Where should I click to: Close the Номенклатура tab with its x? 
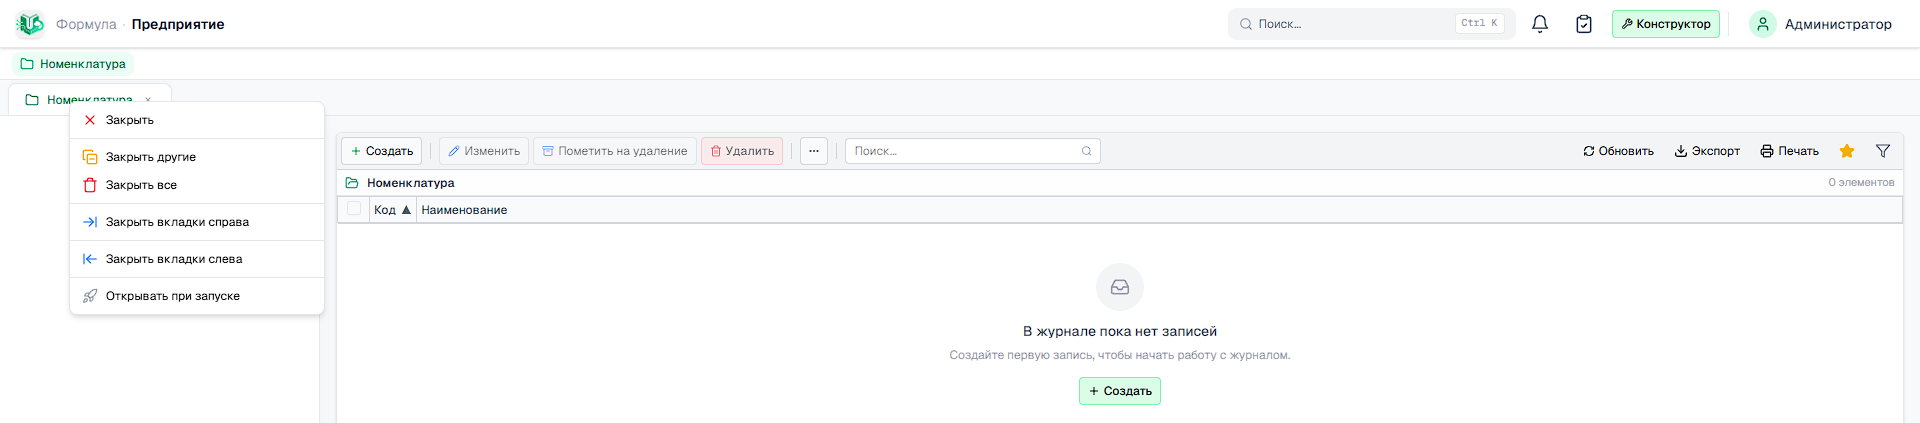tap(148, 99)
